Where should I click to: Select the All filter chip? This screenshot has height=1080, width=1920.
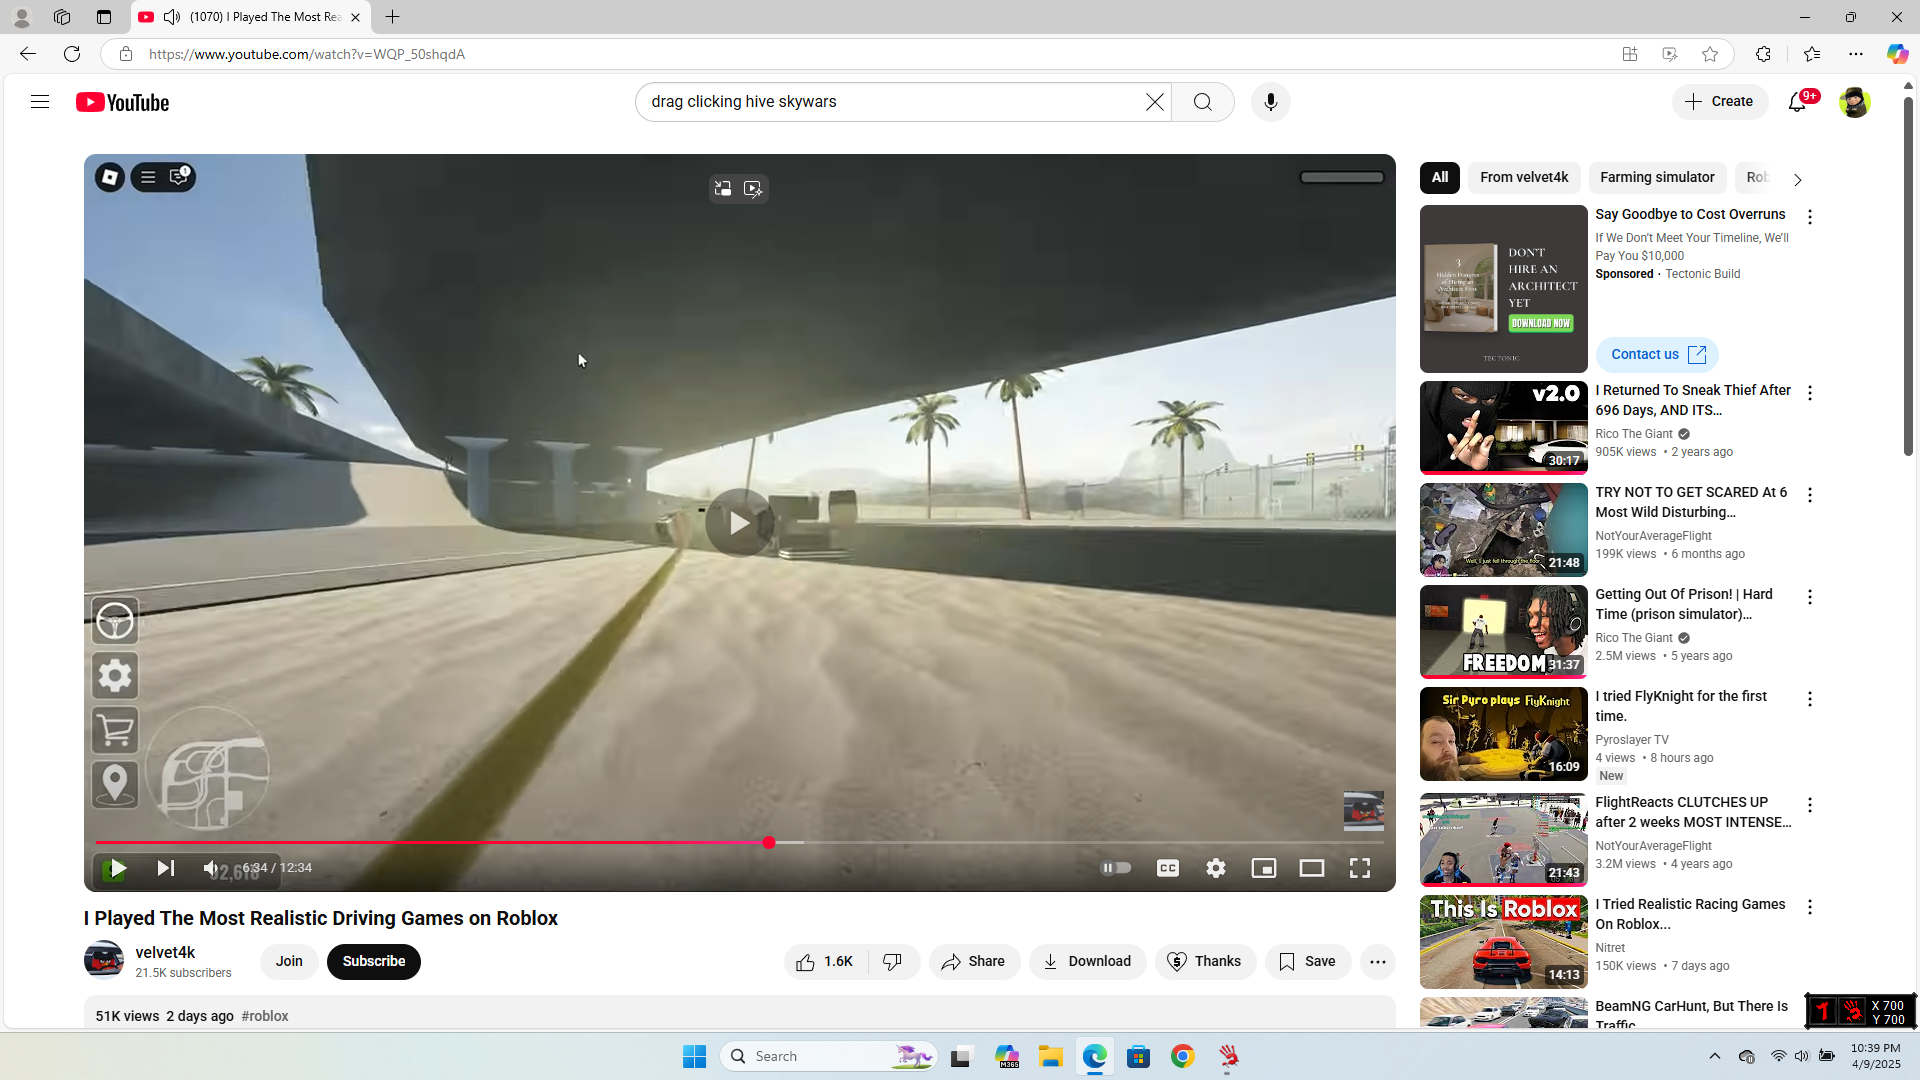pos(1440,178)
